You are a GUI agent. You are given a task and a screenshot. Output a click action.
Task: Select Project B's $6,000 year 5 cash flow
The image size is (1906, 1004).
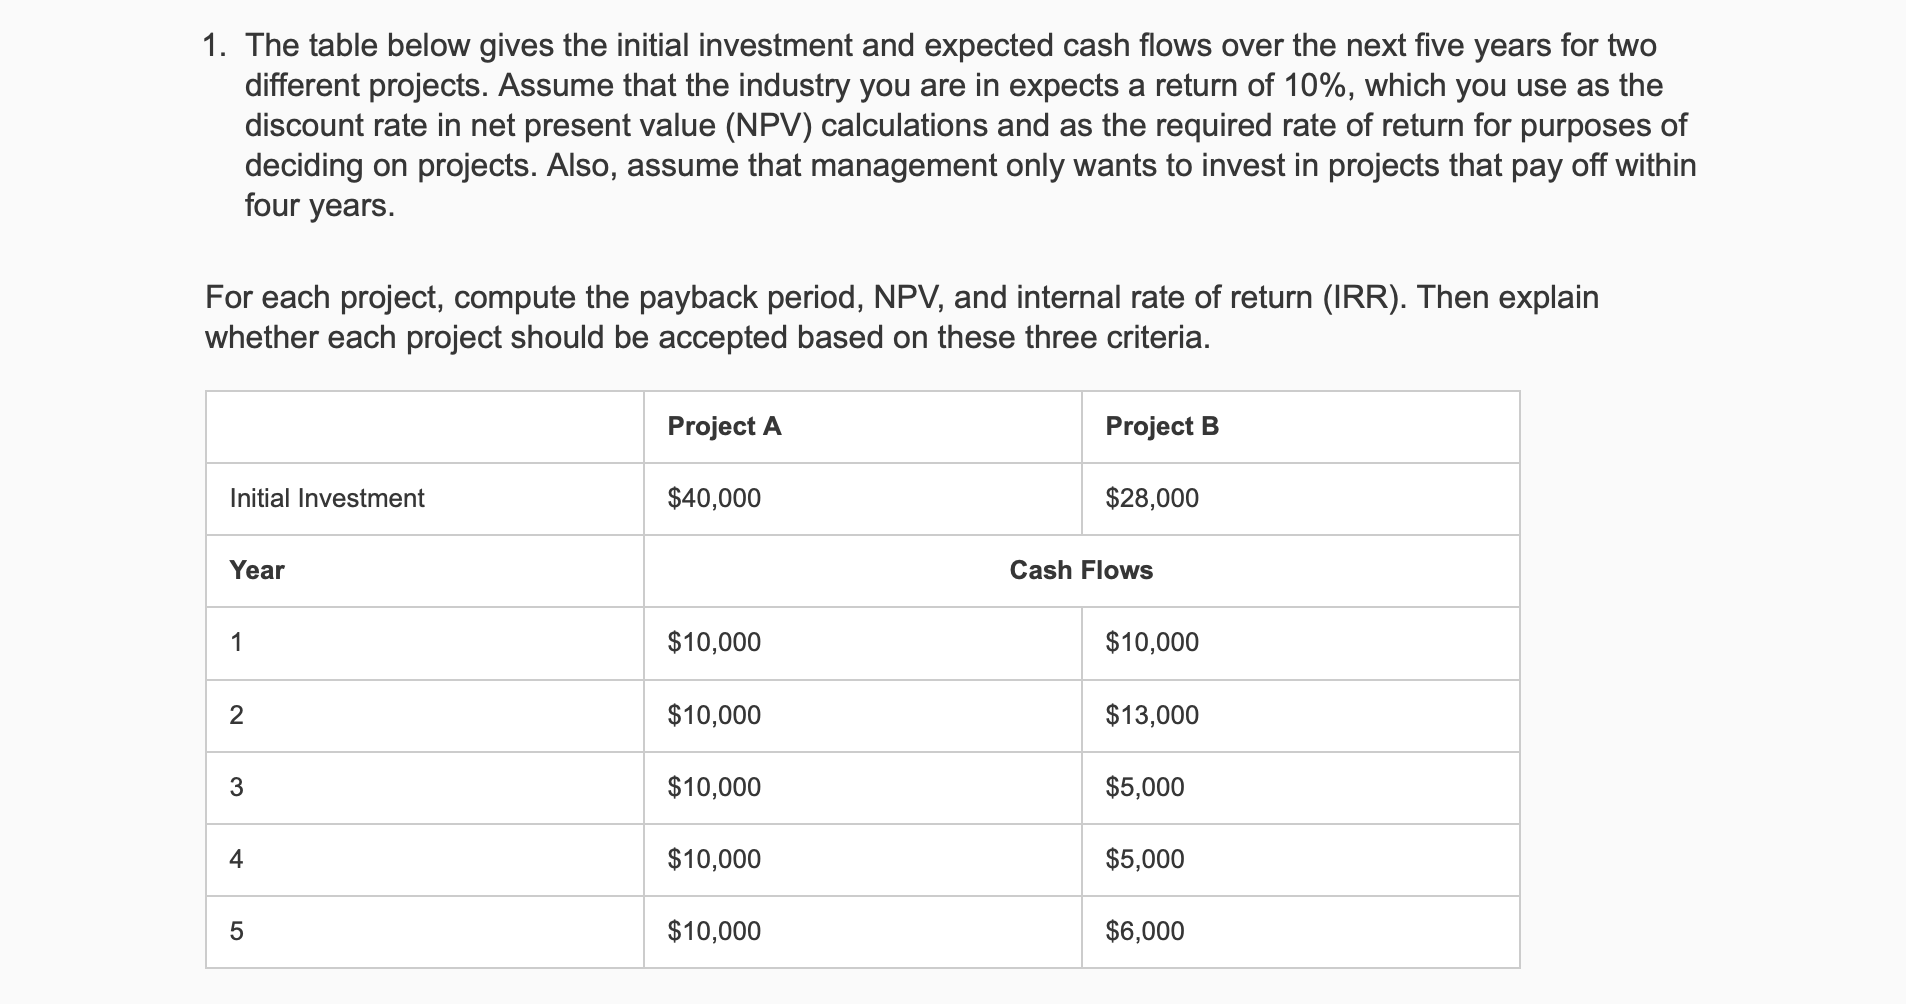(1145, 931)
